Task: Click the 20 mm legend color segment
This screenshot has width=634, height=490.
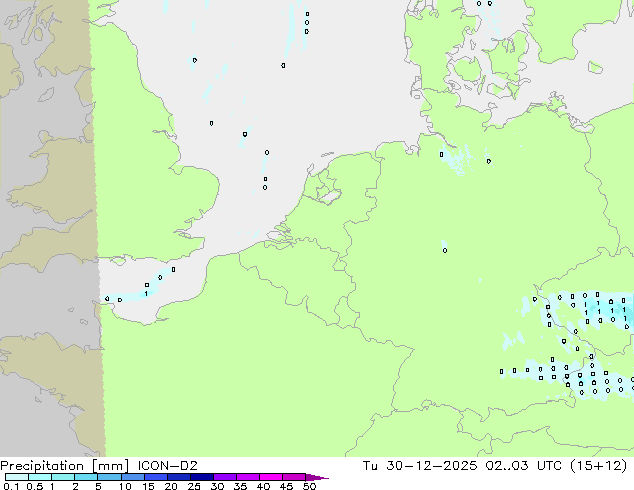Action: click(x=178, y=477)
